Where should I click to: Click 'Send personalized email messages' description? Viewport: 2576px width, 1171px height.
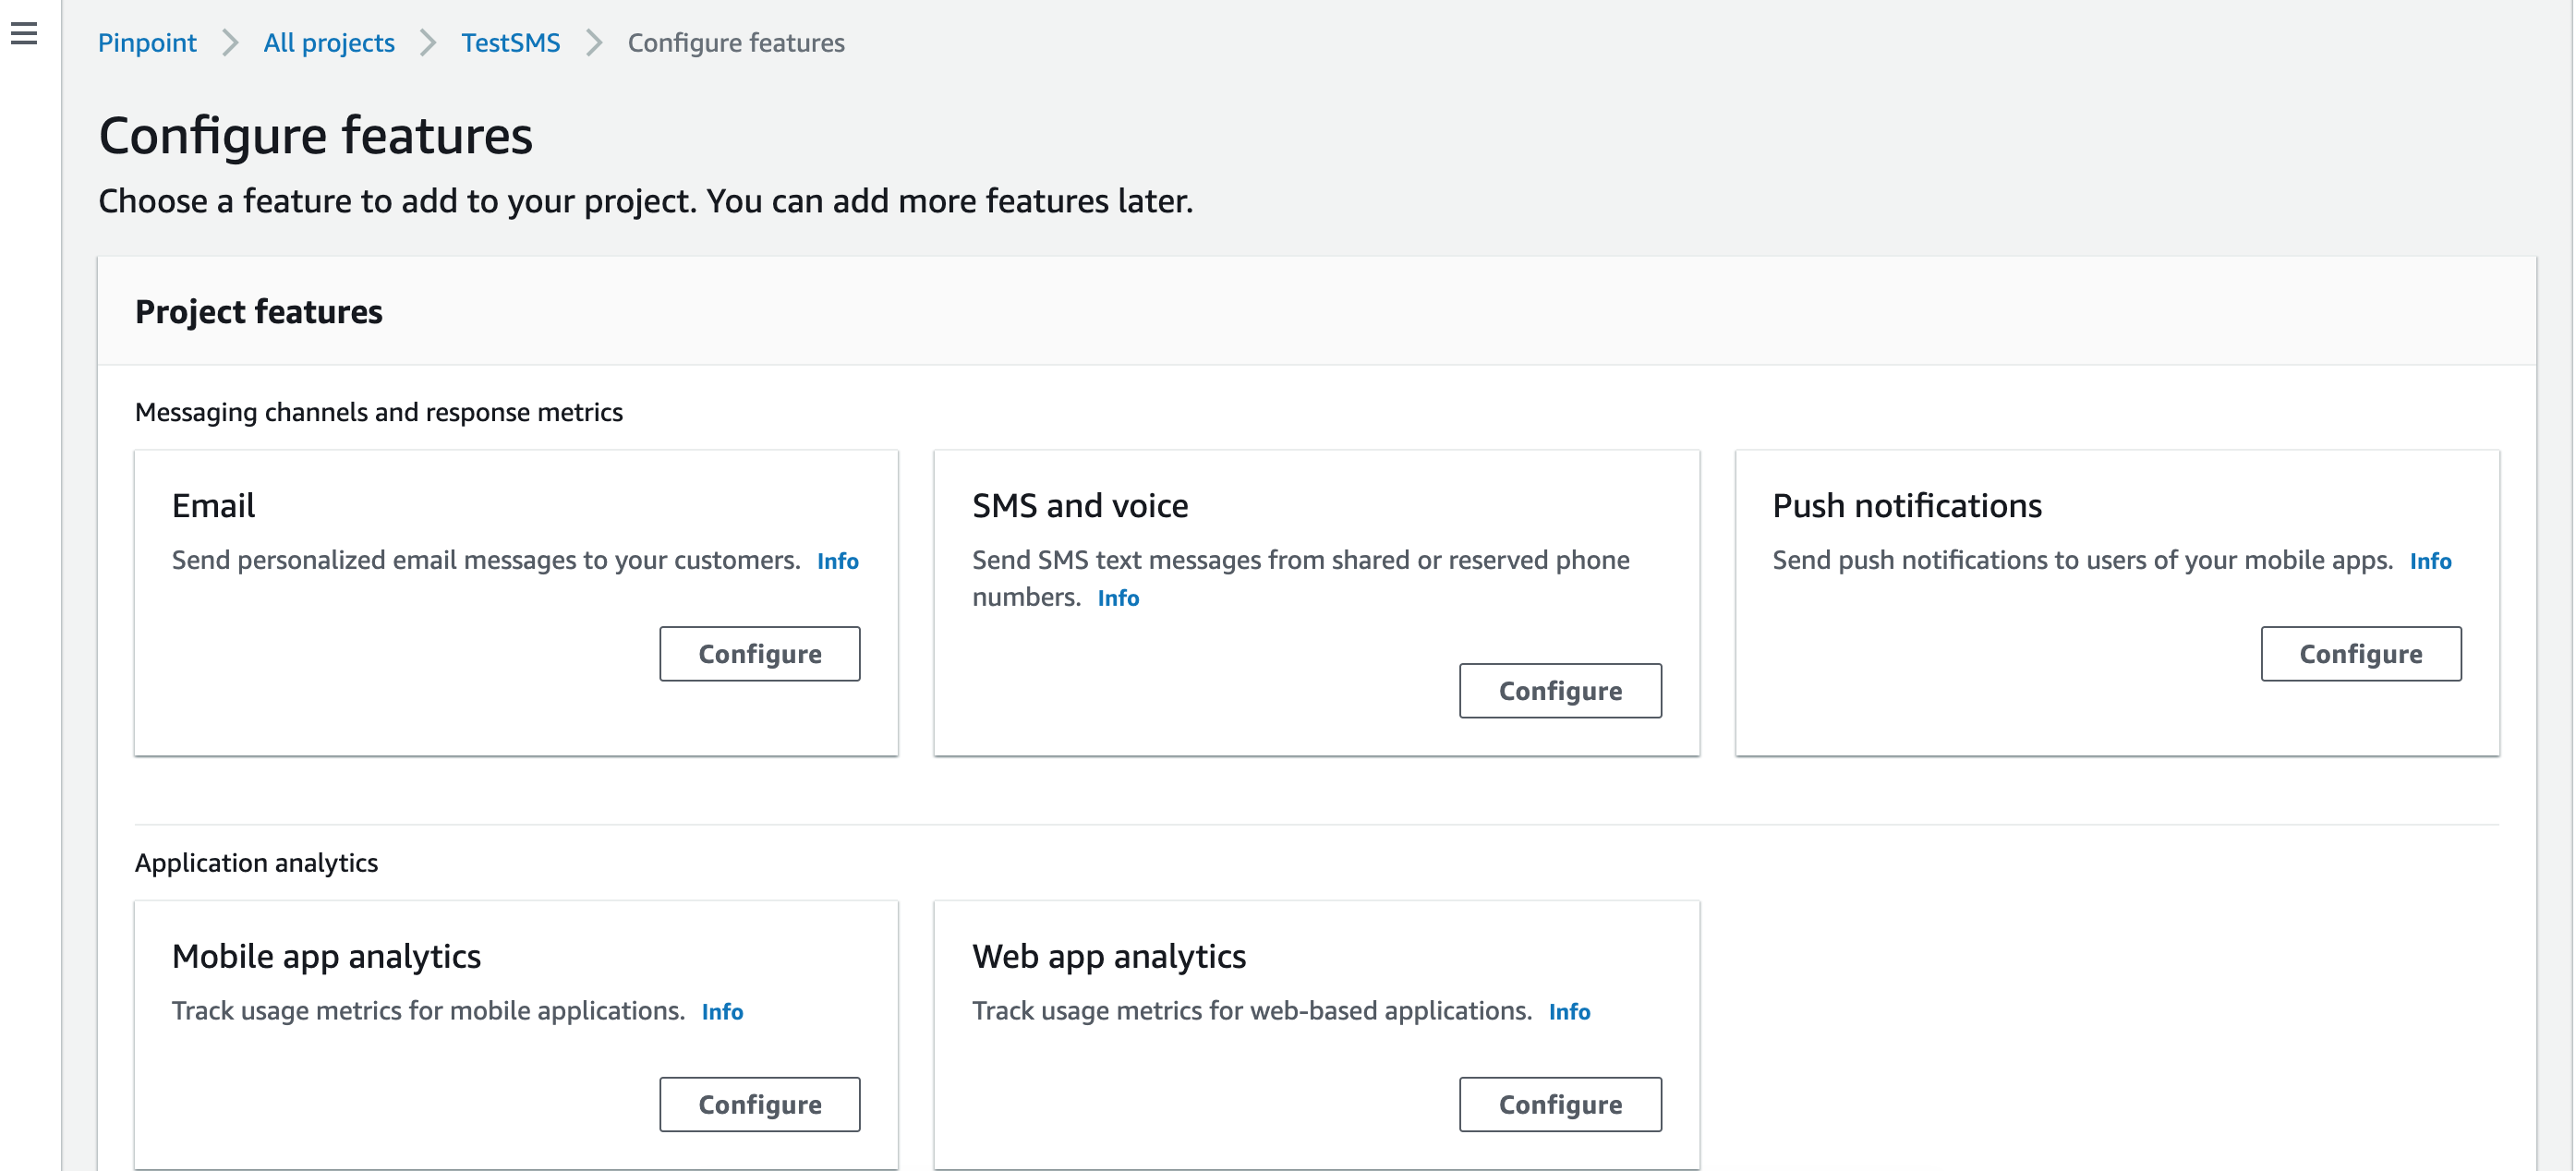point(486,560)
